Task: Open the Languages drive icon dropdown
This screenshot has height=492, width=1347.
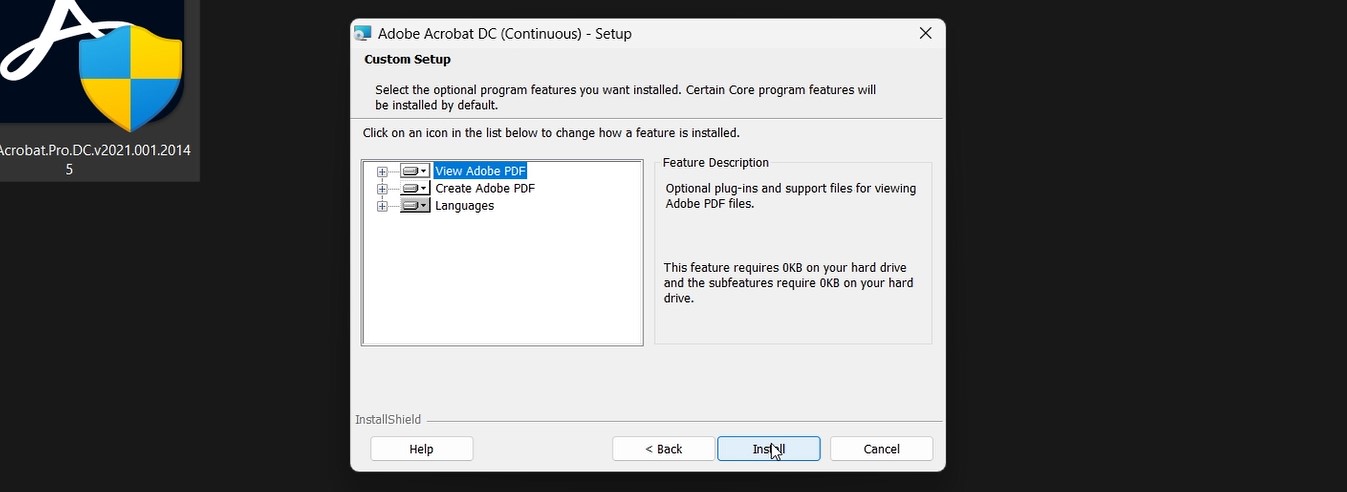Action: coord(415,205)
